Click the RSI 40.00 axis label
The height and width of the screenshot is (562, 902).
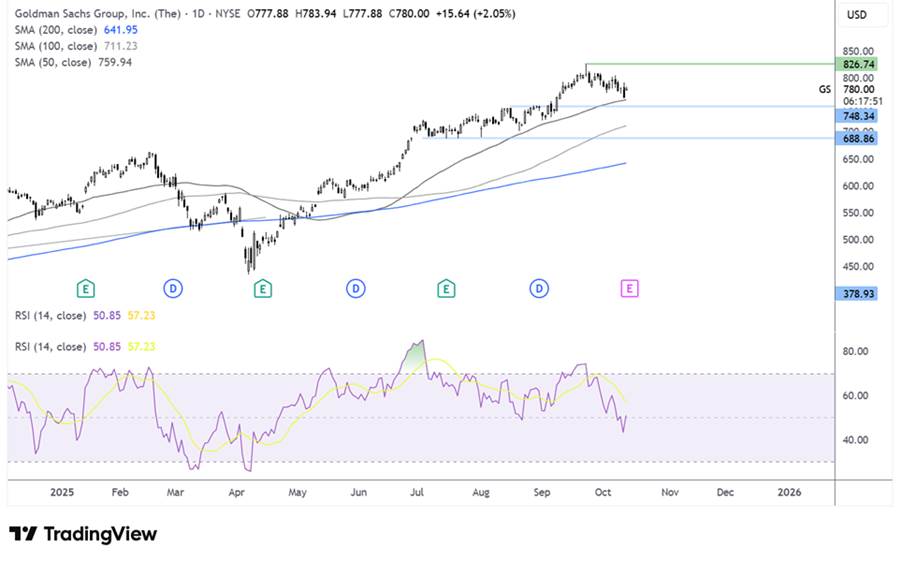pos(855,440)
